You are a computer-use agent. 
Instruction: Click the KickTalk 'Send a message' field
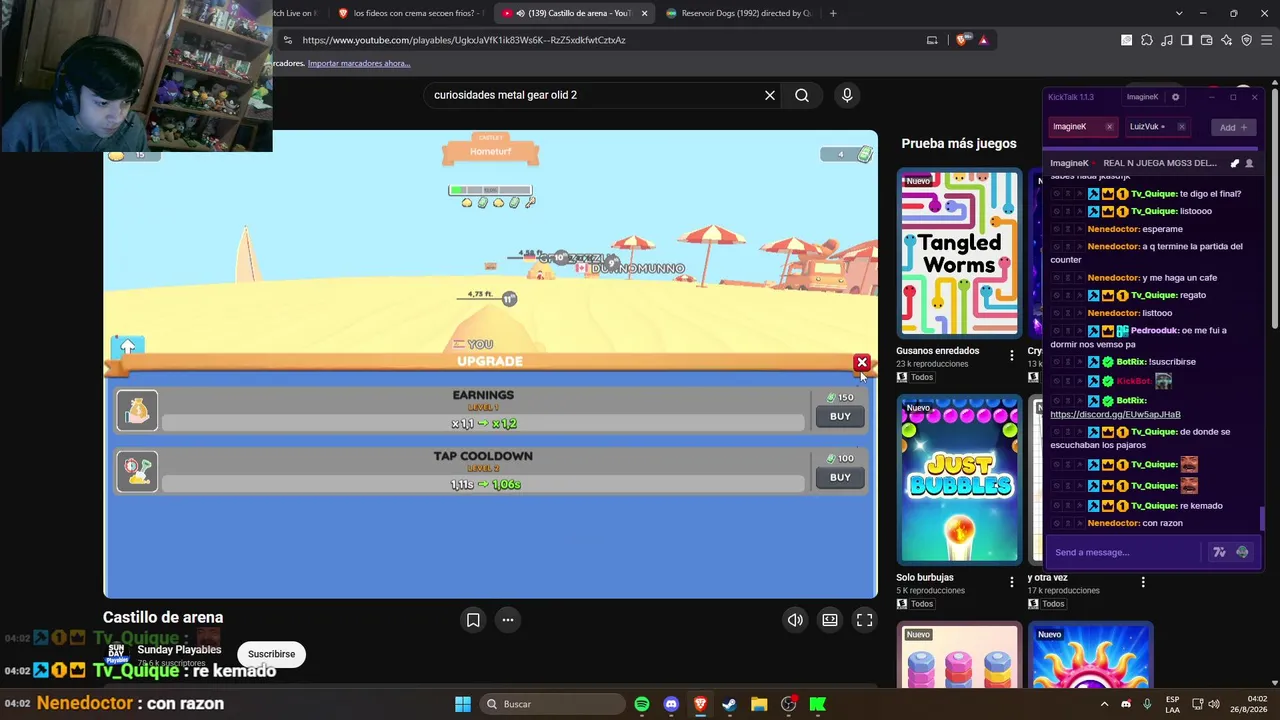point(1125,552)
